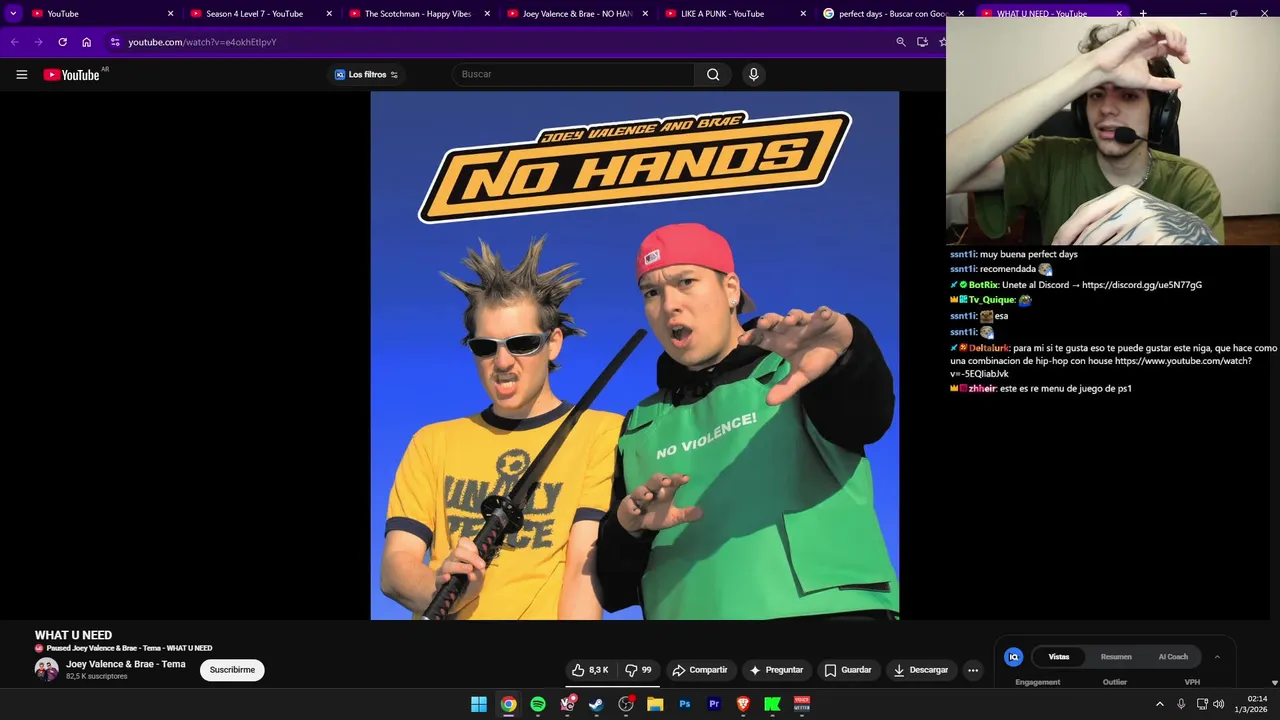Switch to the first YouTube tab
The width and height of the screenshot is (1280, 720).
pyautogui.click(x=102, y=14)
